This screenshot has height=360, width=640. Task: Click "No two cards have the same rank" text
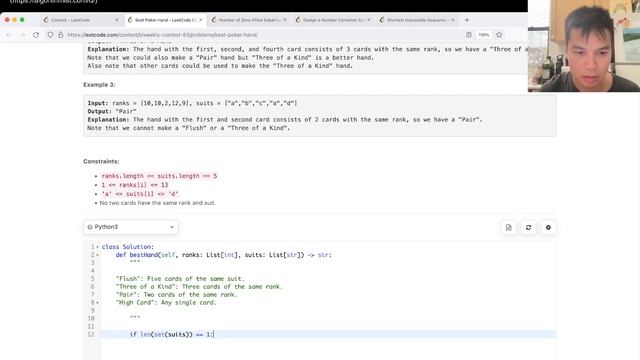pos(158,203)
